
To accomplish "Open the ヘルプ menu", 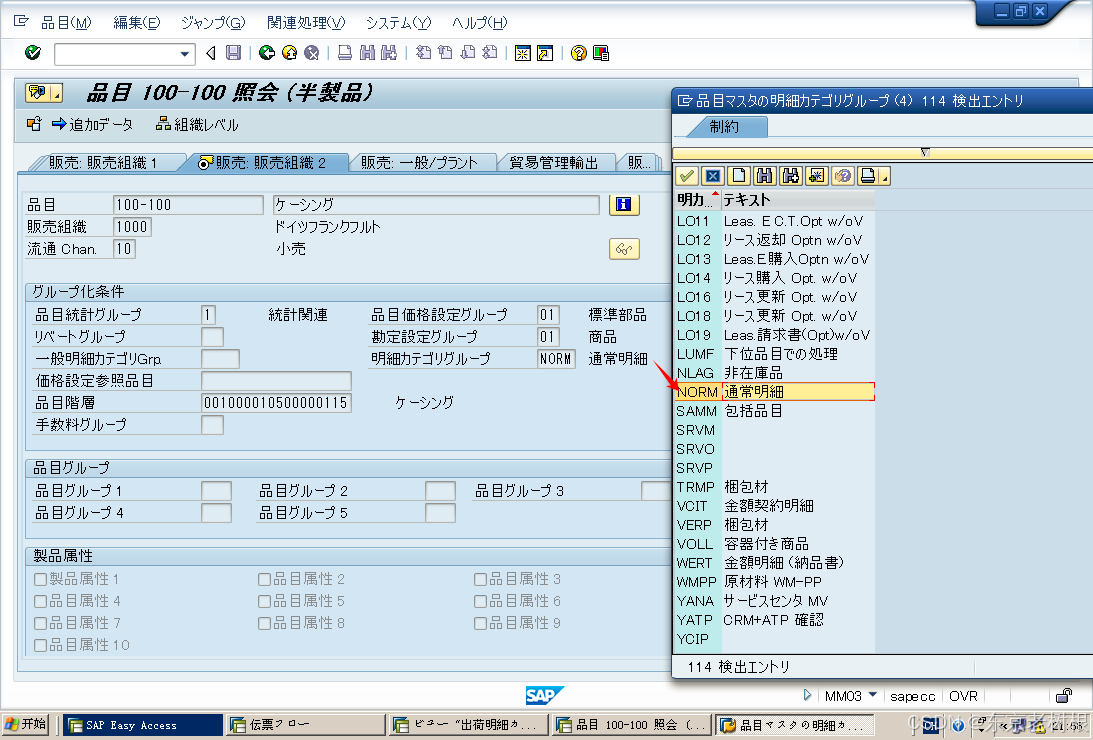I will [x=480, y=22].
